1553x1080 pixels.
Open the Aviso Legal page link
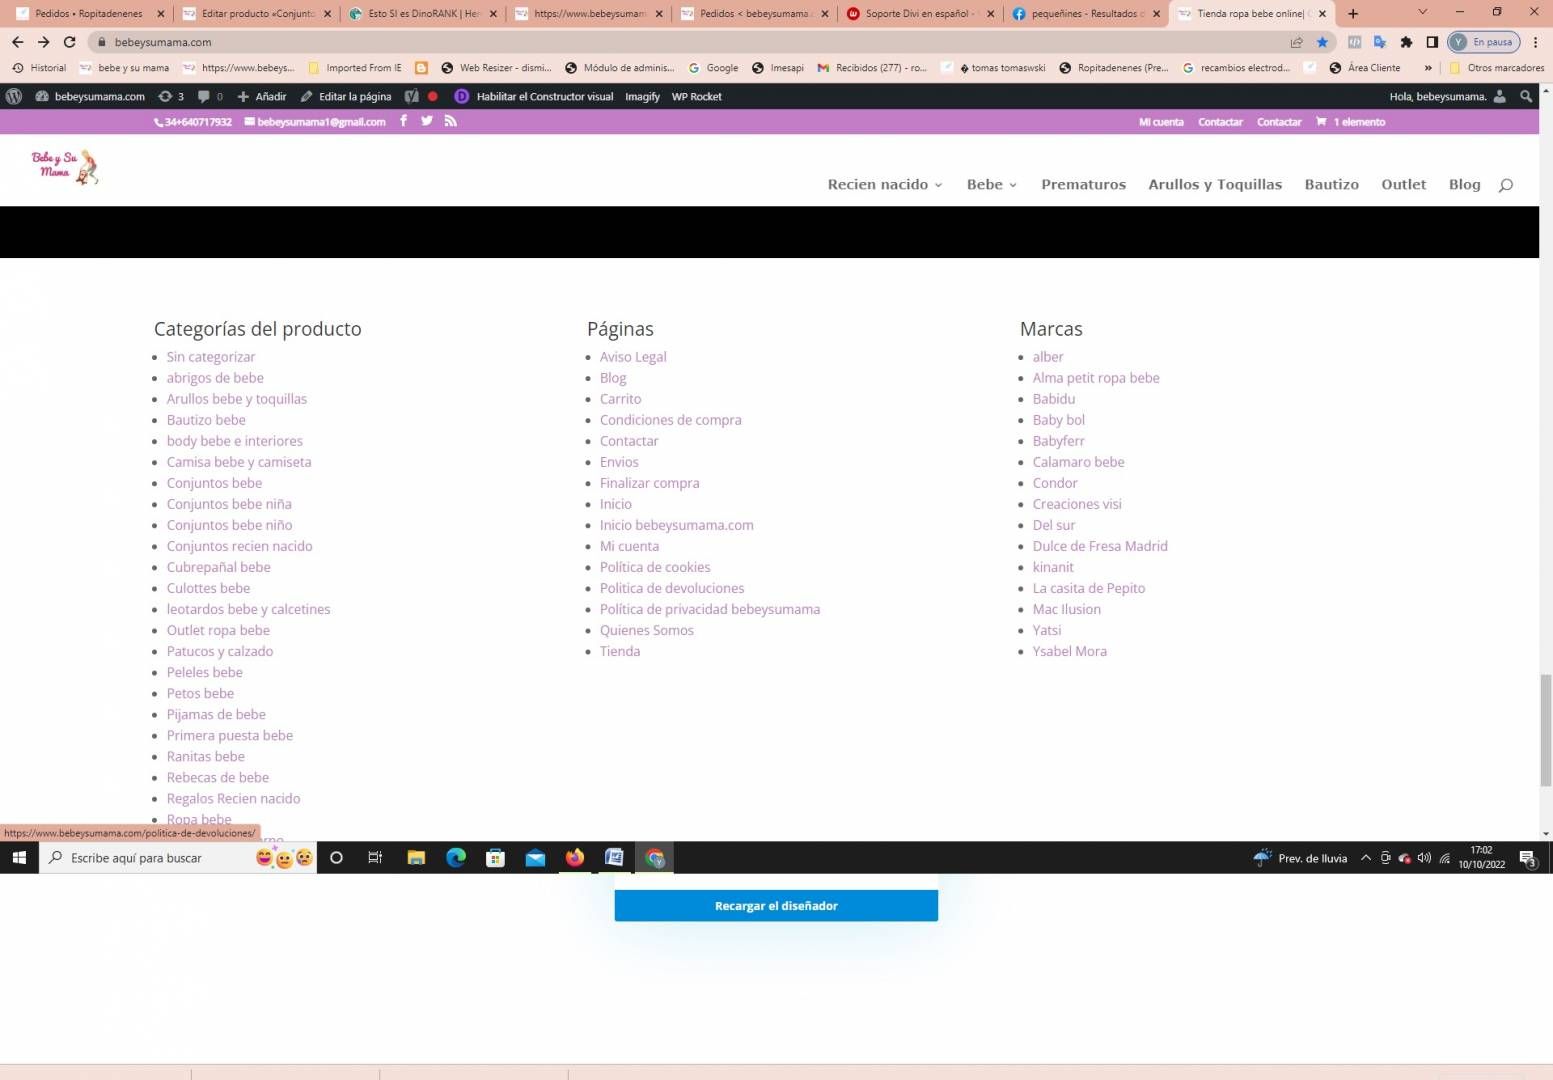click(x=633, y=357)
